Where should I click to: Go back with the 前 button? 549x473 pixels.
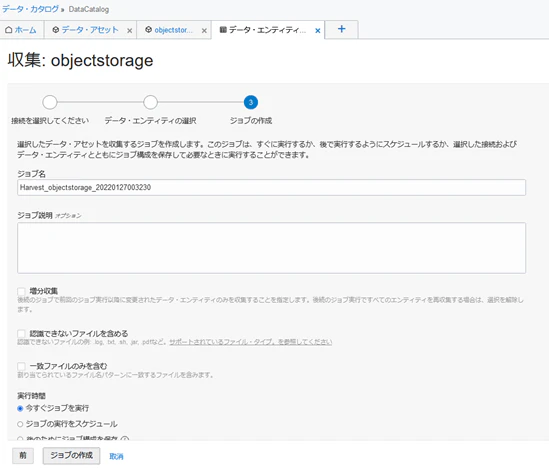(x=23, y=455)
